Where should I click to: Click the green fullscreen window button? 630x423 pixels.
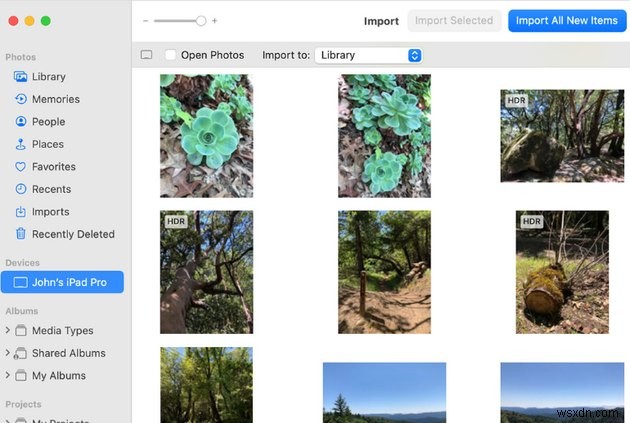point(46,21)
